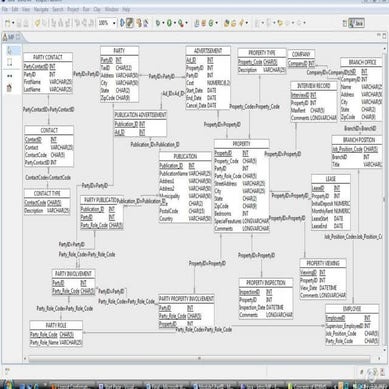Minimize the diagram editor pane
Screen dimensions: 389x389
tap(379, 35)
